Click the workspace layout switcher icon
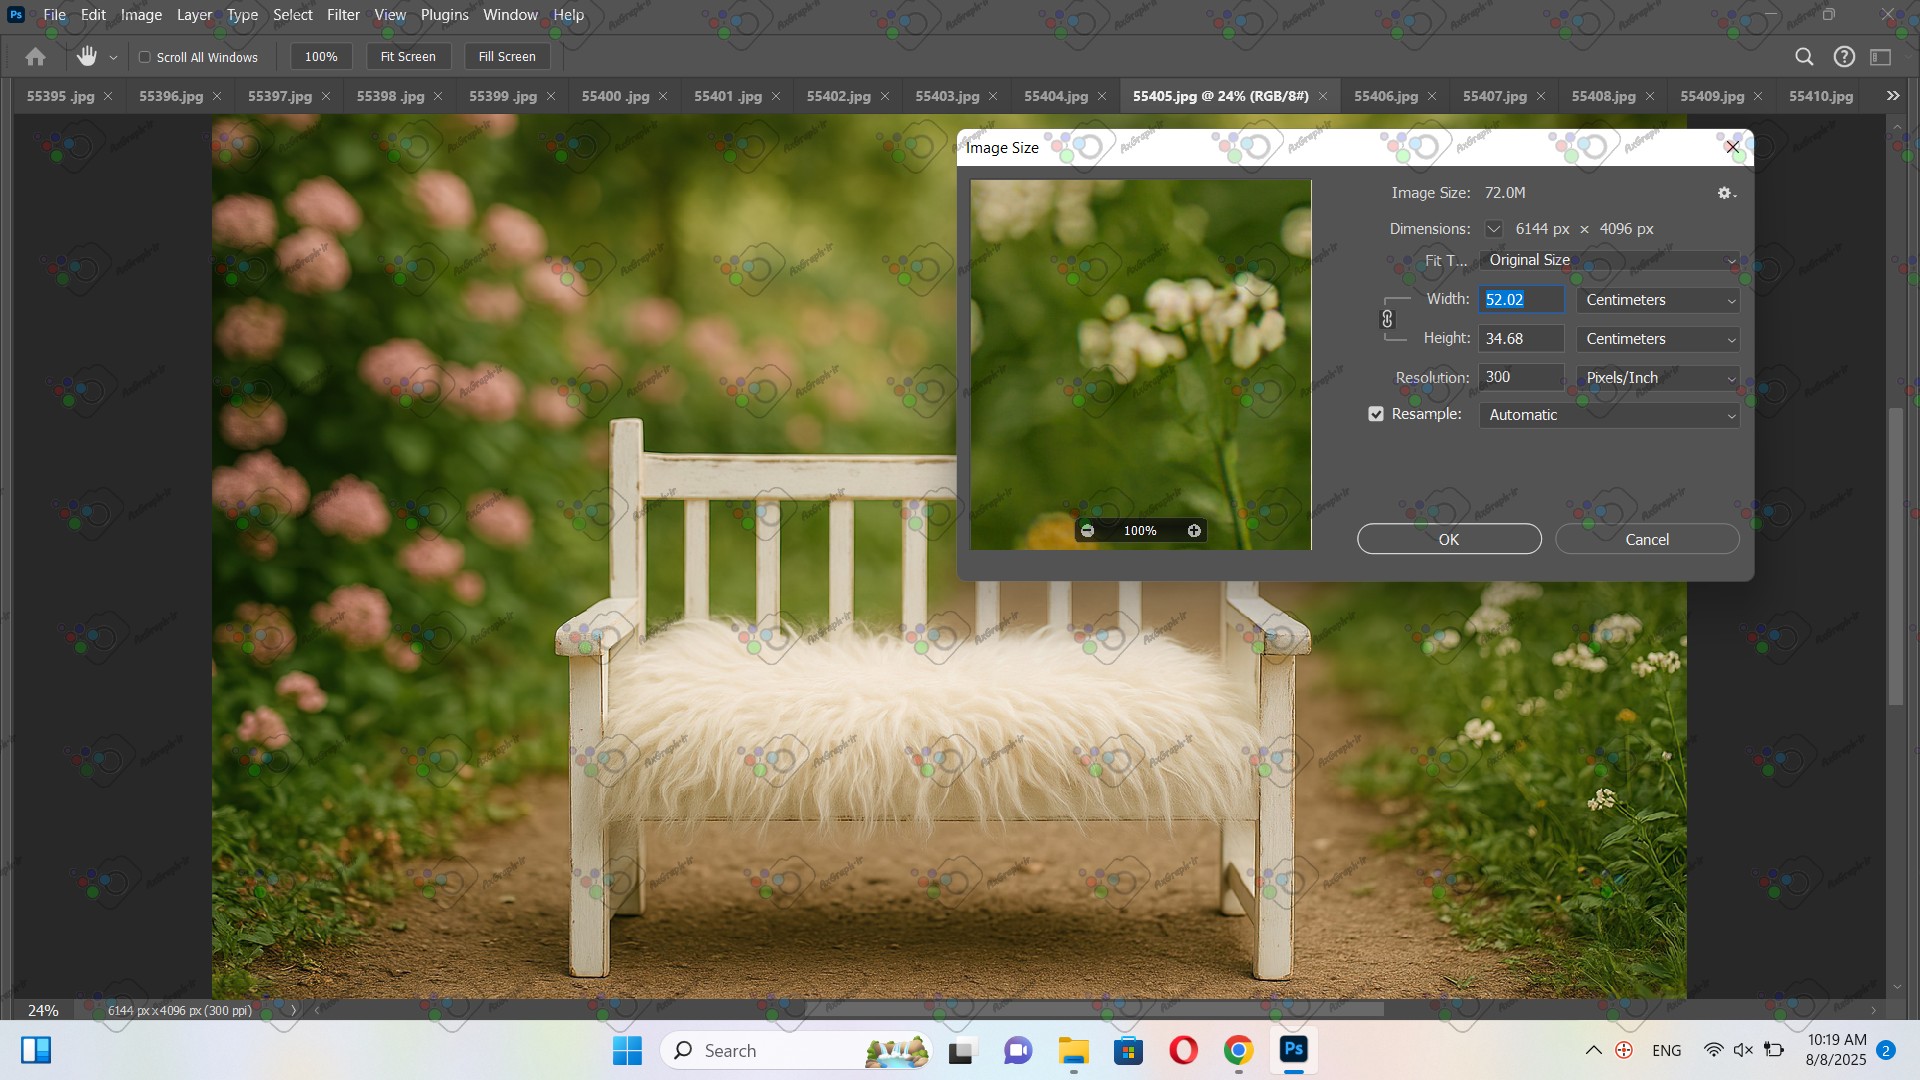Screen dimensions: 1920x1080 coord(1881,57)
